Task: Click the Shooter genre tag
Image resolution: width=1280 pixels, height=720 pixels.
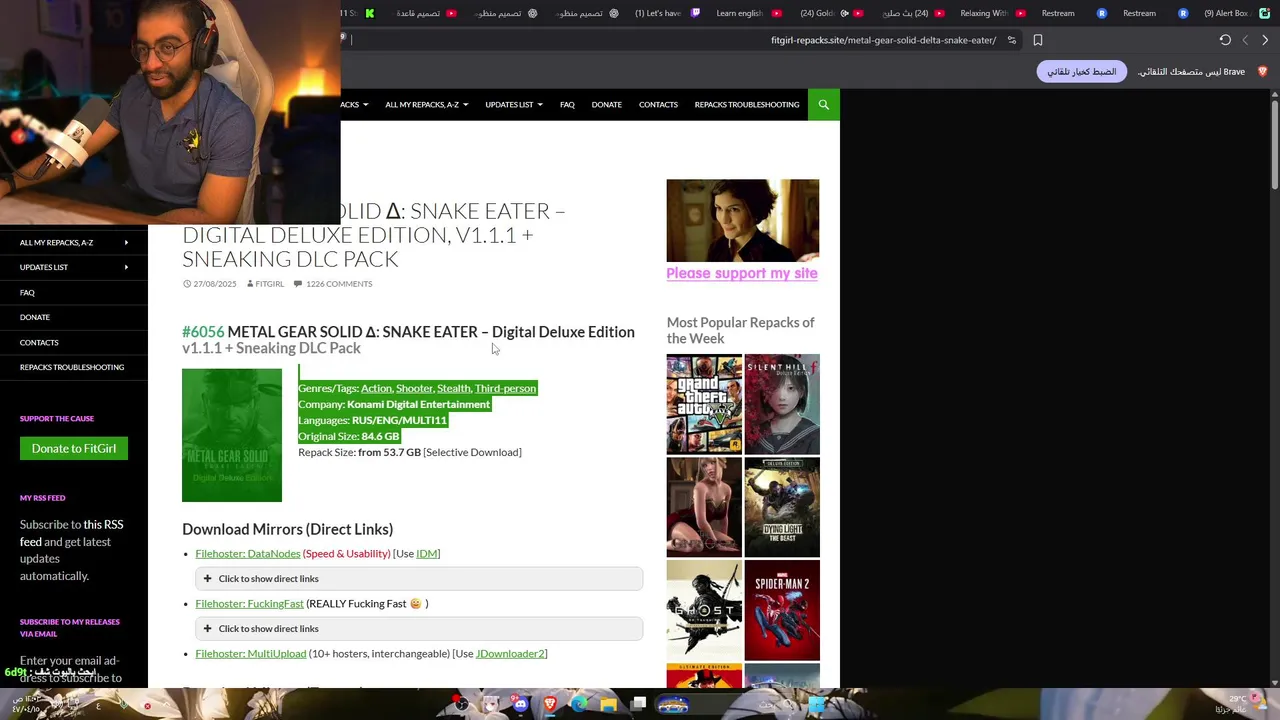Action: (414, 388)
